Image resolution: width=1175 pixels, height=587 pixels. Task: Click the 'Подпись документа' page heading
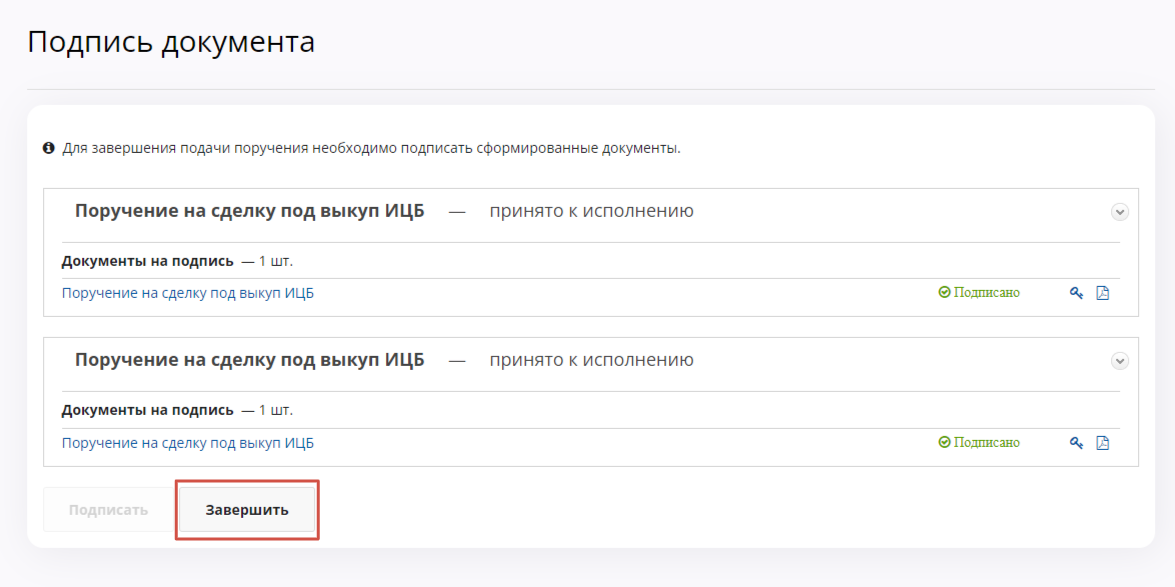(x=171, y=42)
